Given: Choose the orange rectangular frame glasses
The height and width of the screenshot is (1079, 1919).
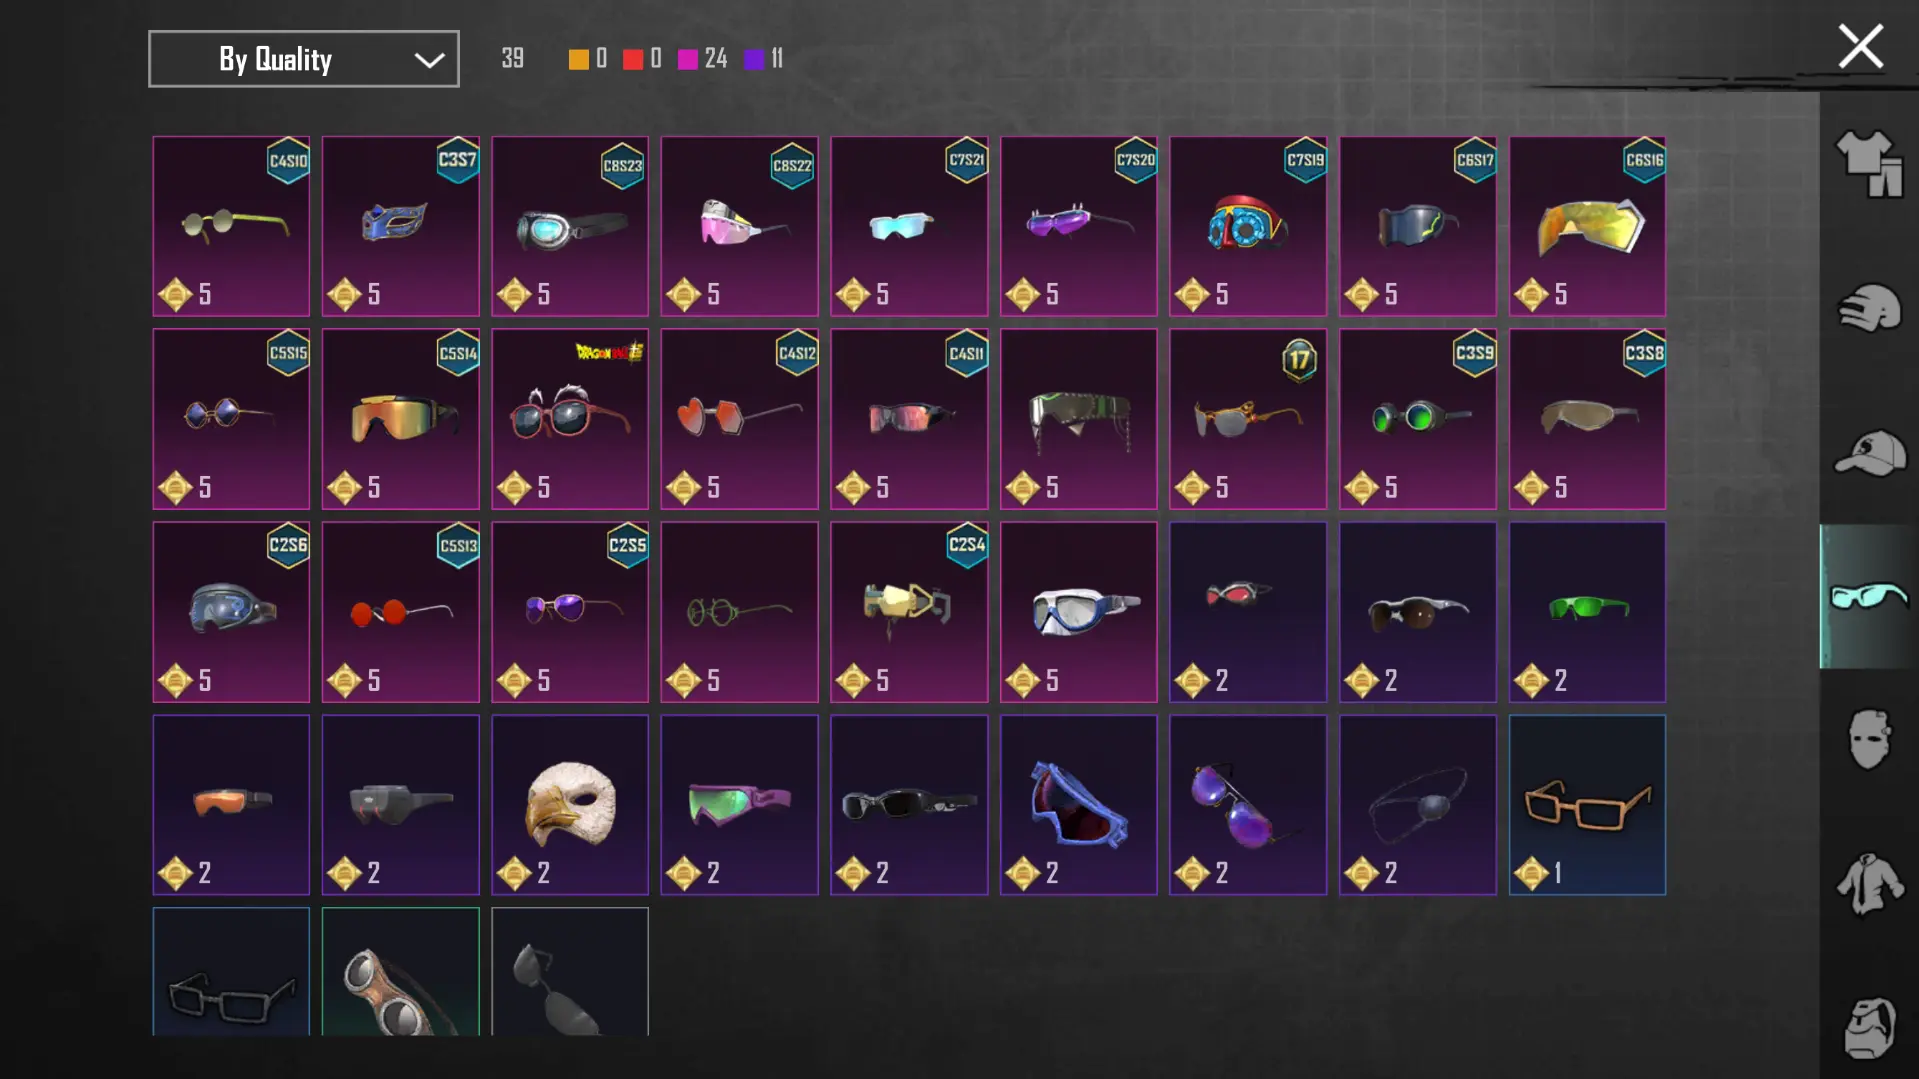Looking at the screenshot, I should click(x=1588, y=804).
